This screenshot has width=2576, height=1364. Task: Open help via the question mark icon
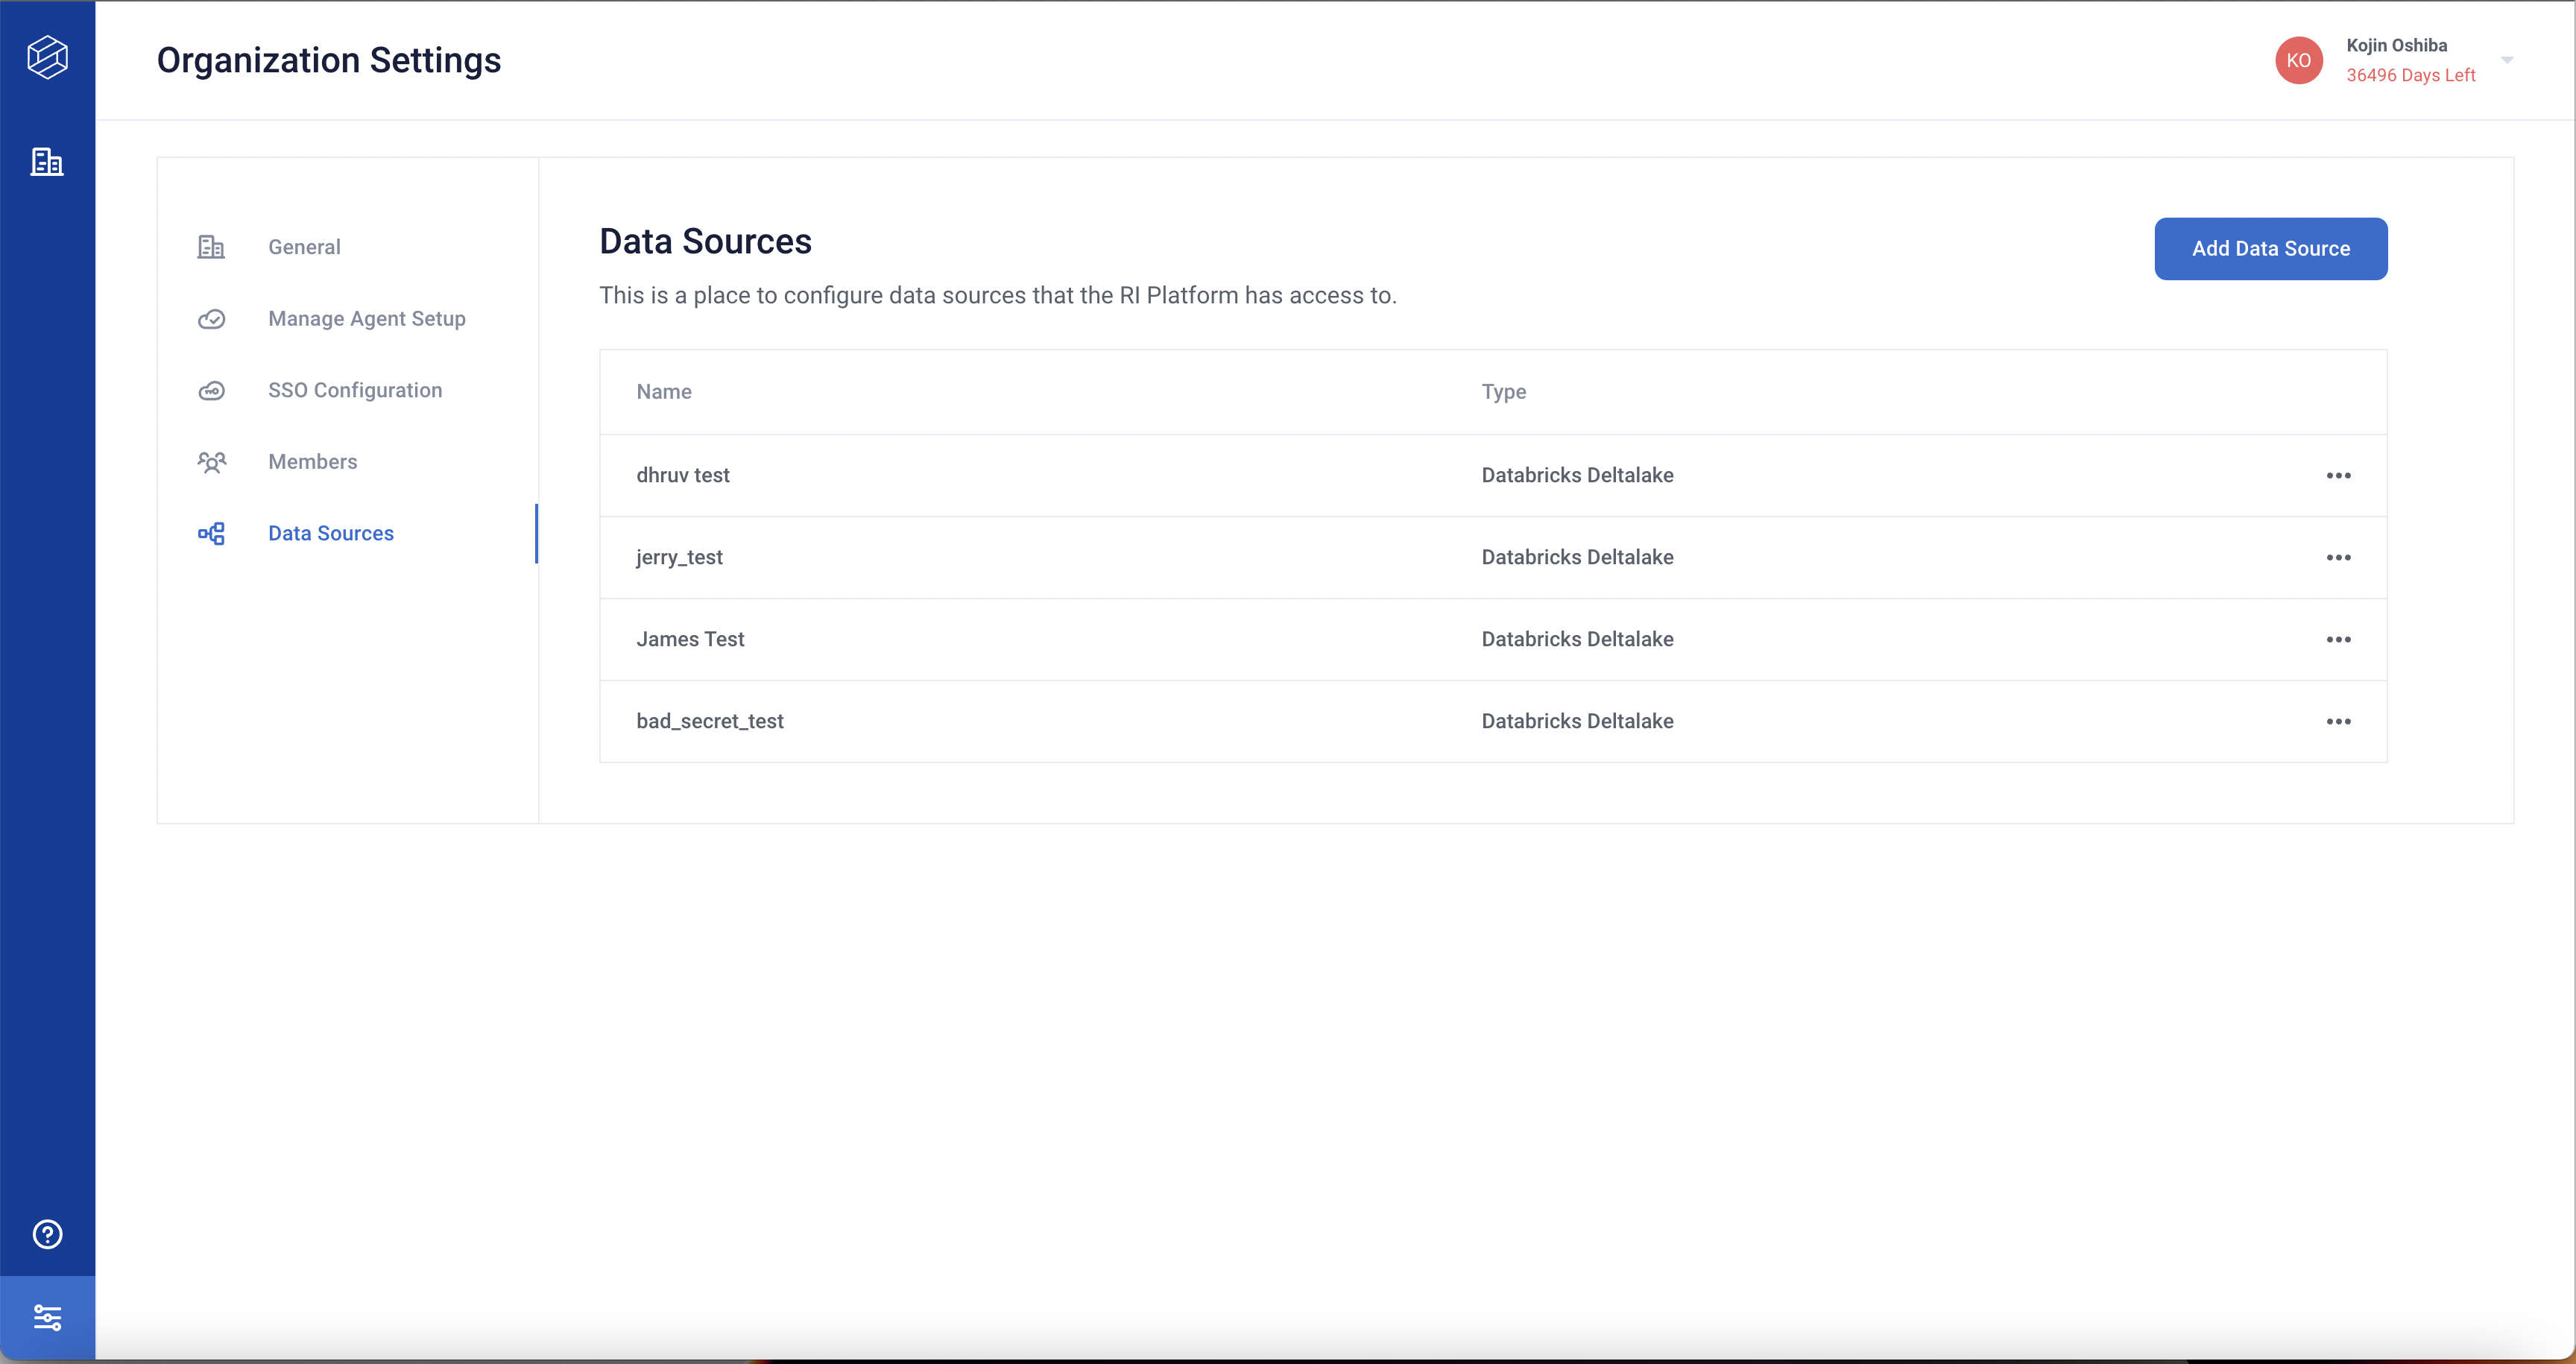click(47, 1234)
